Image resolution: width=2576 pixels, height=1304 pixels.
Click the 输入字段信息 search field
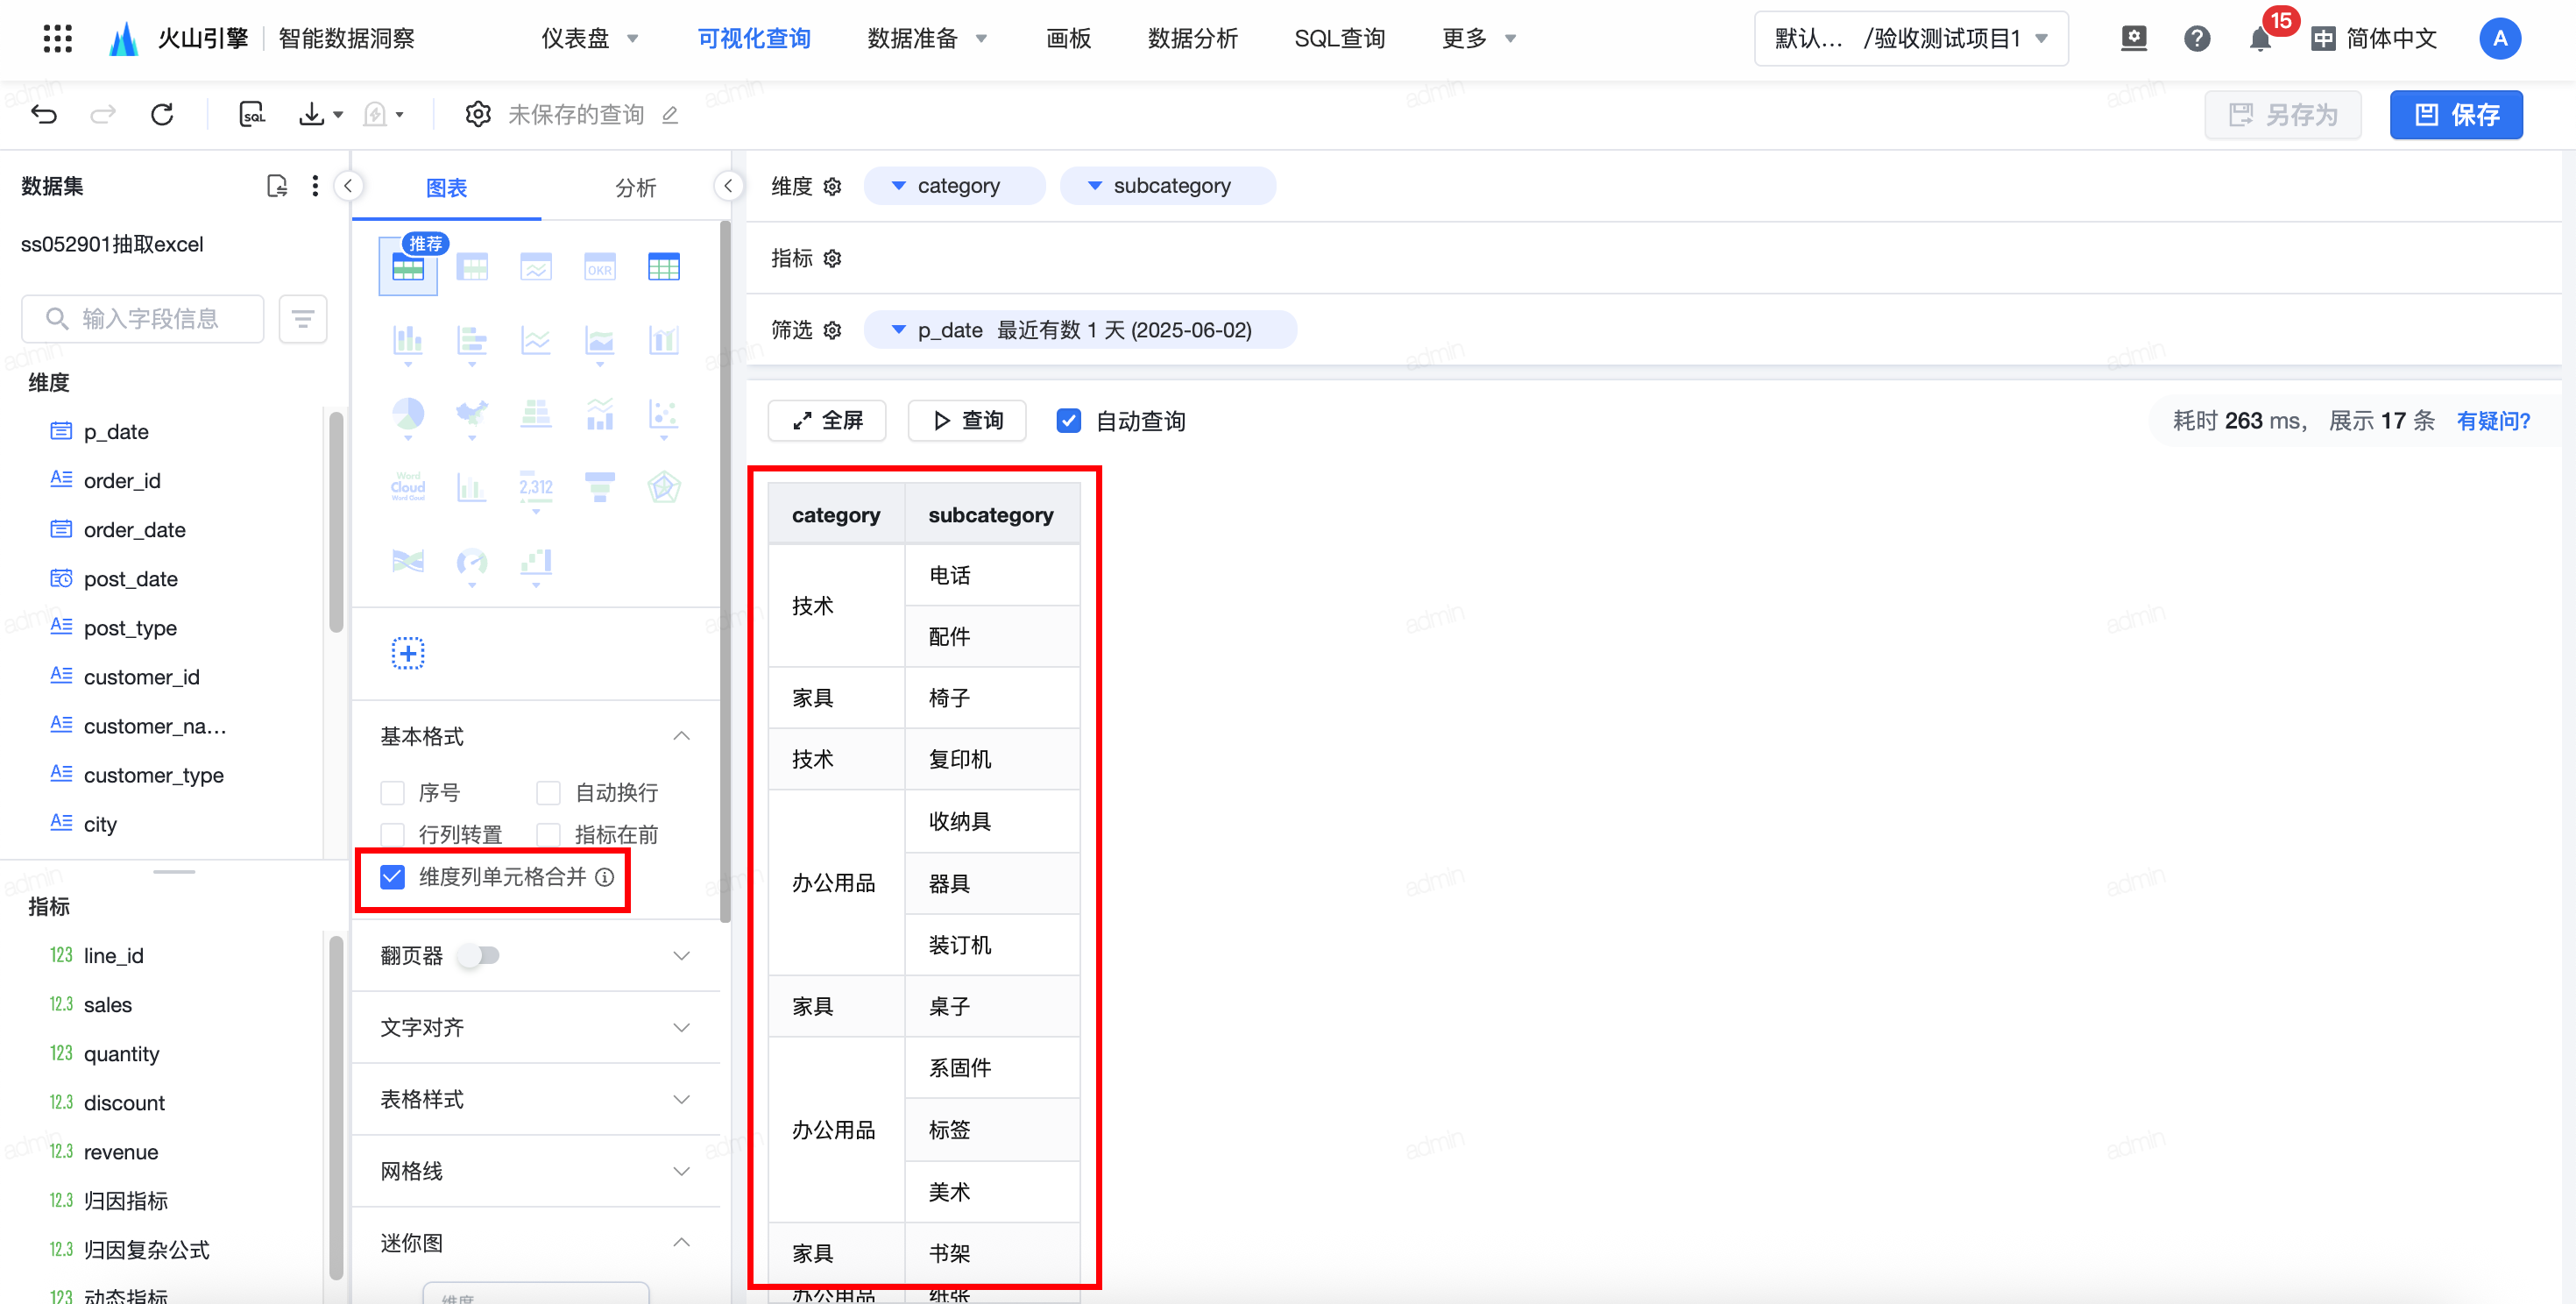click(143, 319)
